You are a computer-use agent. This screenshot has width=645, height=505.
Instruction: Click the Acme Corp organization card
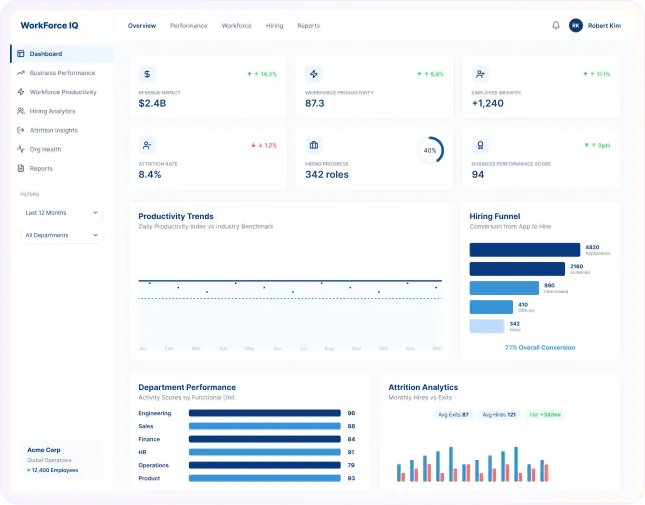point(62,460)
